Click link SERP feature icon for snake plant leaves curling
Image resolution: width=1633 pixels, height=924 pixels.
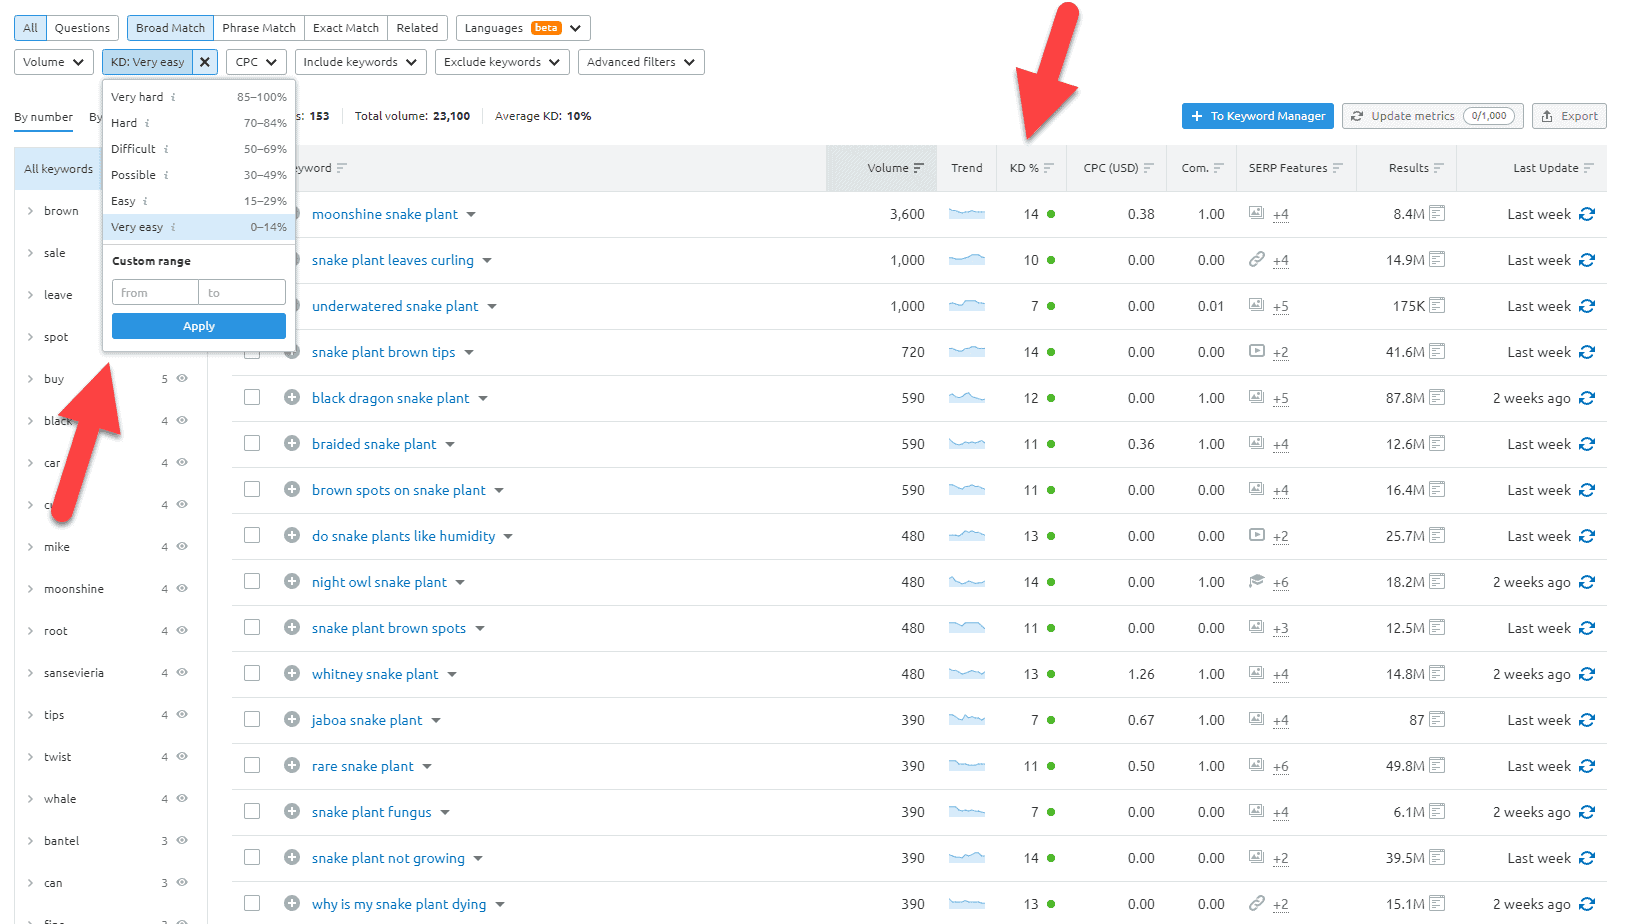1257,259
